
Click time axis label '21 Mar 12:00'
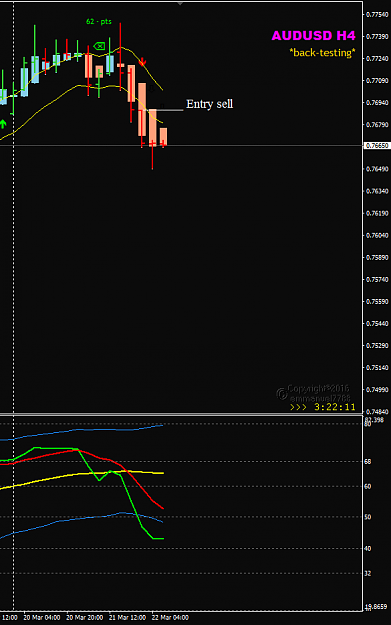coord(127,617)
